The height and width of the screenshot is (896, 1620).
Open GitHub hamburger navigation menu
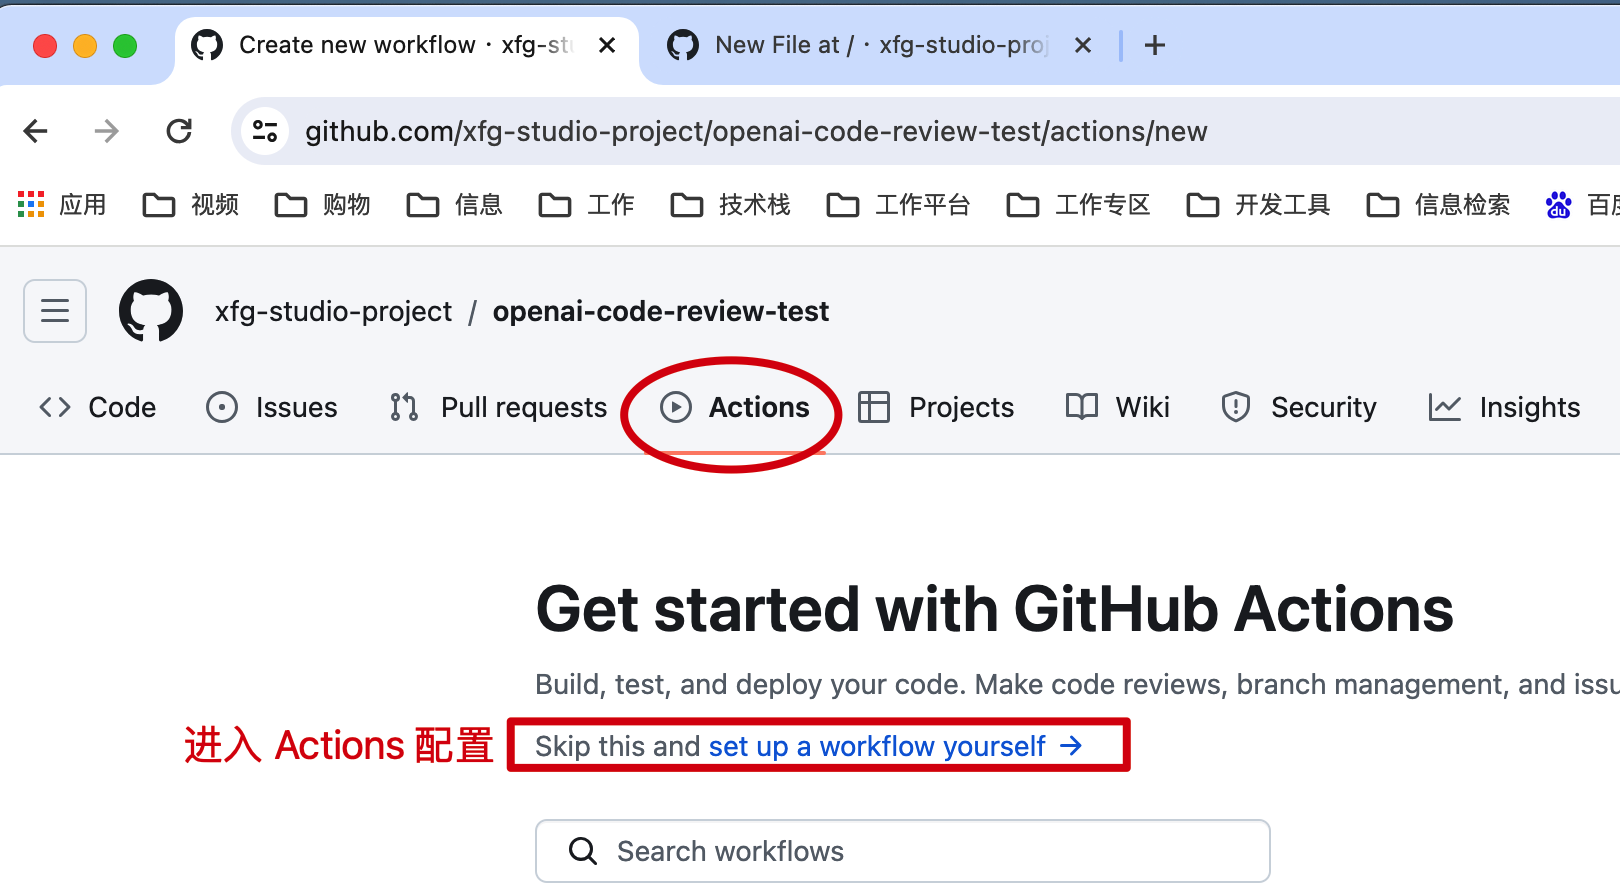click(55, 311)
